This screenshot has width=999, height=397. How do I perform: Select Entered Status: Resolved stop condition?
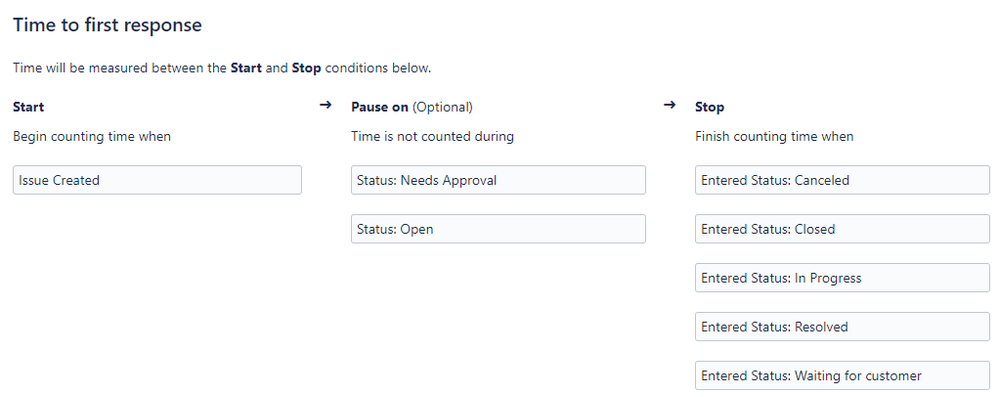coord(842,327)
